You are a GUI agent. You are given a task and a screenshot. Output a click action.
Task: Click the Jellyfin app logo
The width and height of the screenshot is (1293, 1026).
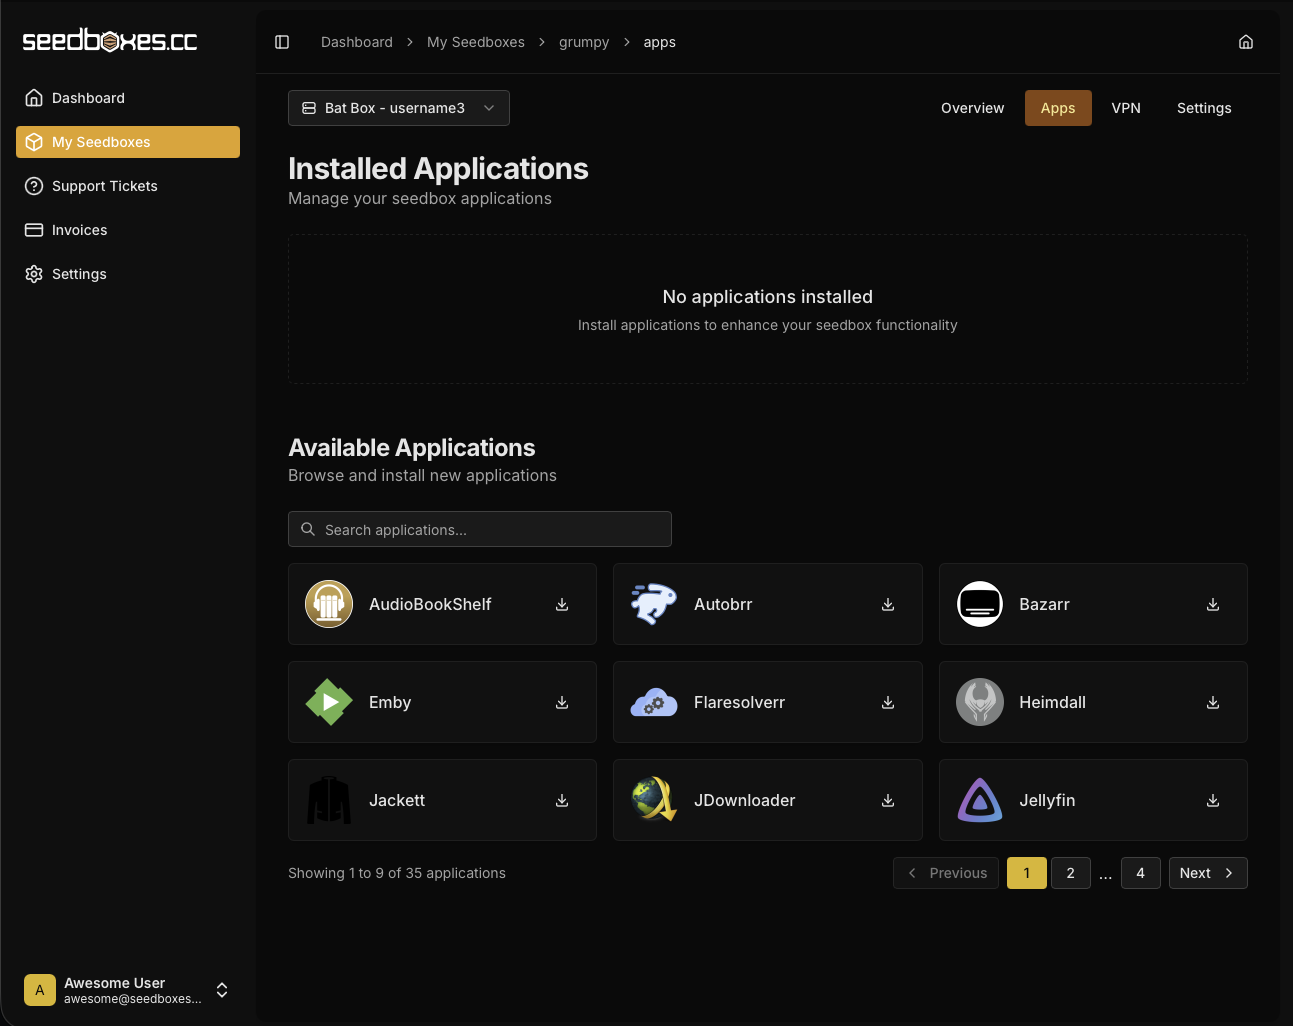980,801
